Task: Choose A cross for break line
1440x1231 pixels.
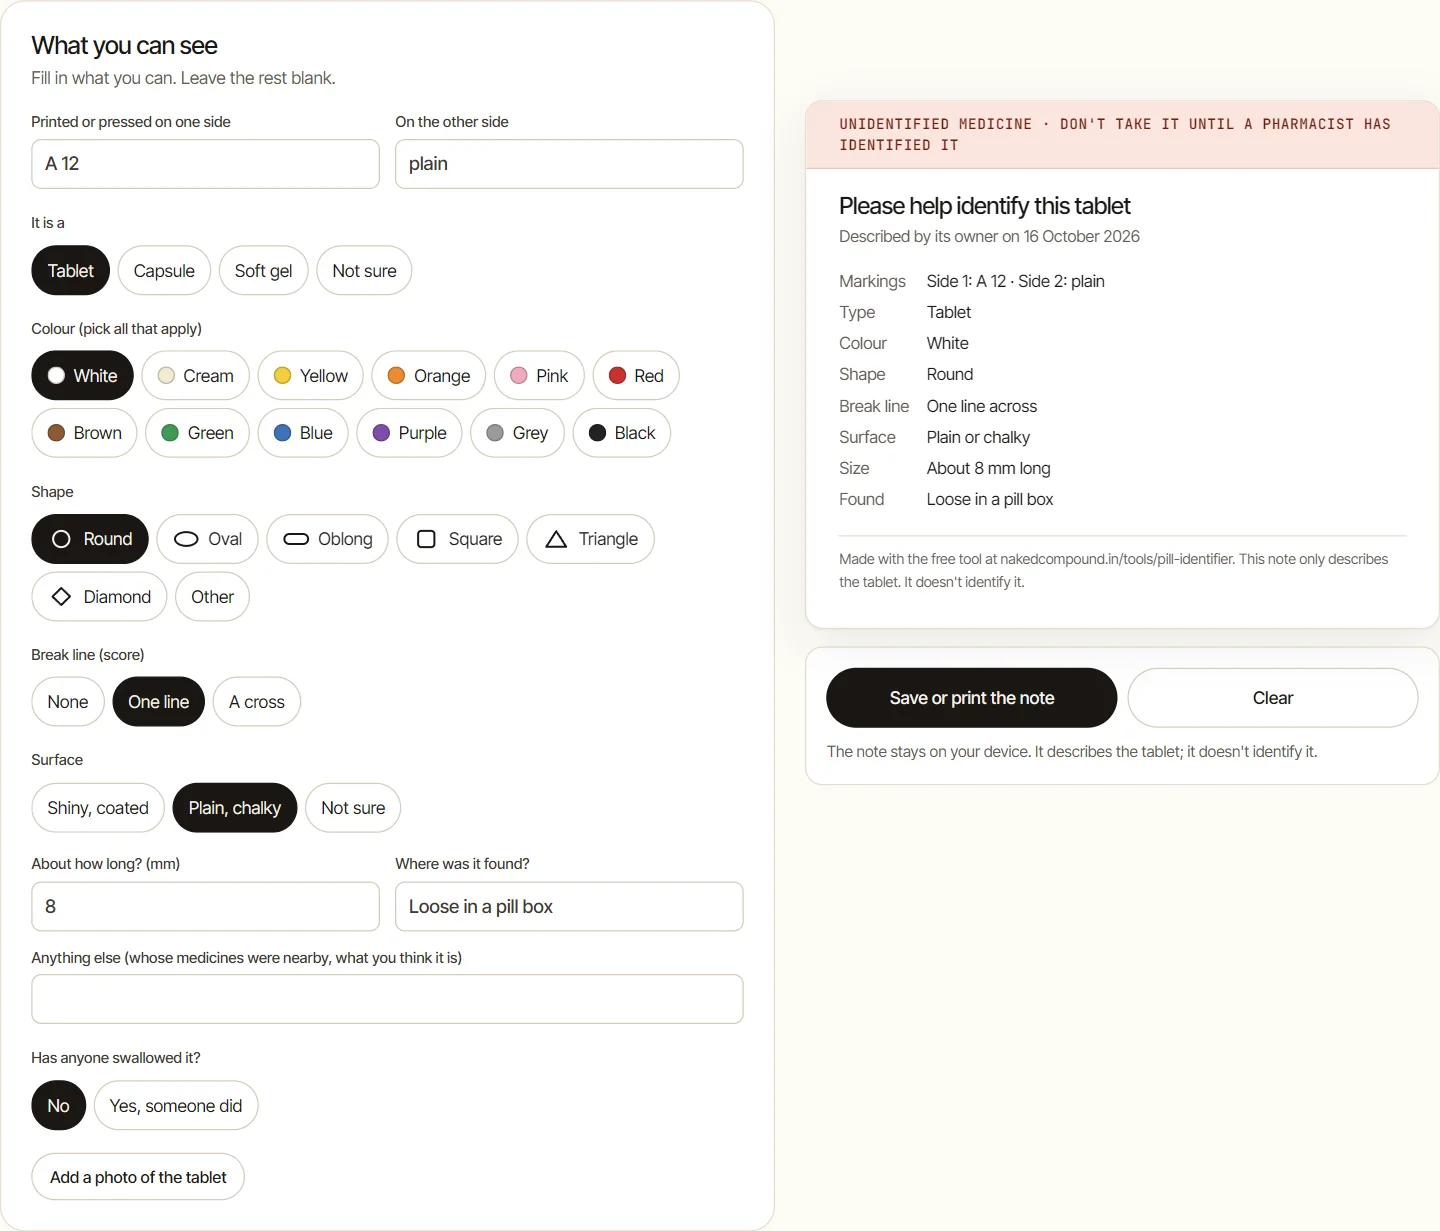Action: (x=257, y=702)
